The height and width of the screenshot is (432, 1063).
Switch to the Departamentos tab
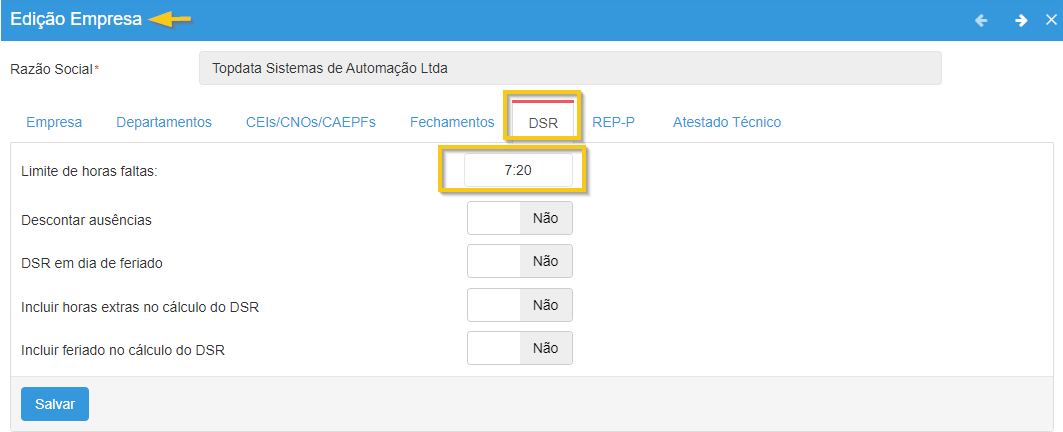pyautogui.click(x=164, y=122)
